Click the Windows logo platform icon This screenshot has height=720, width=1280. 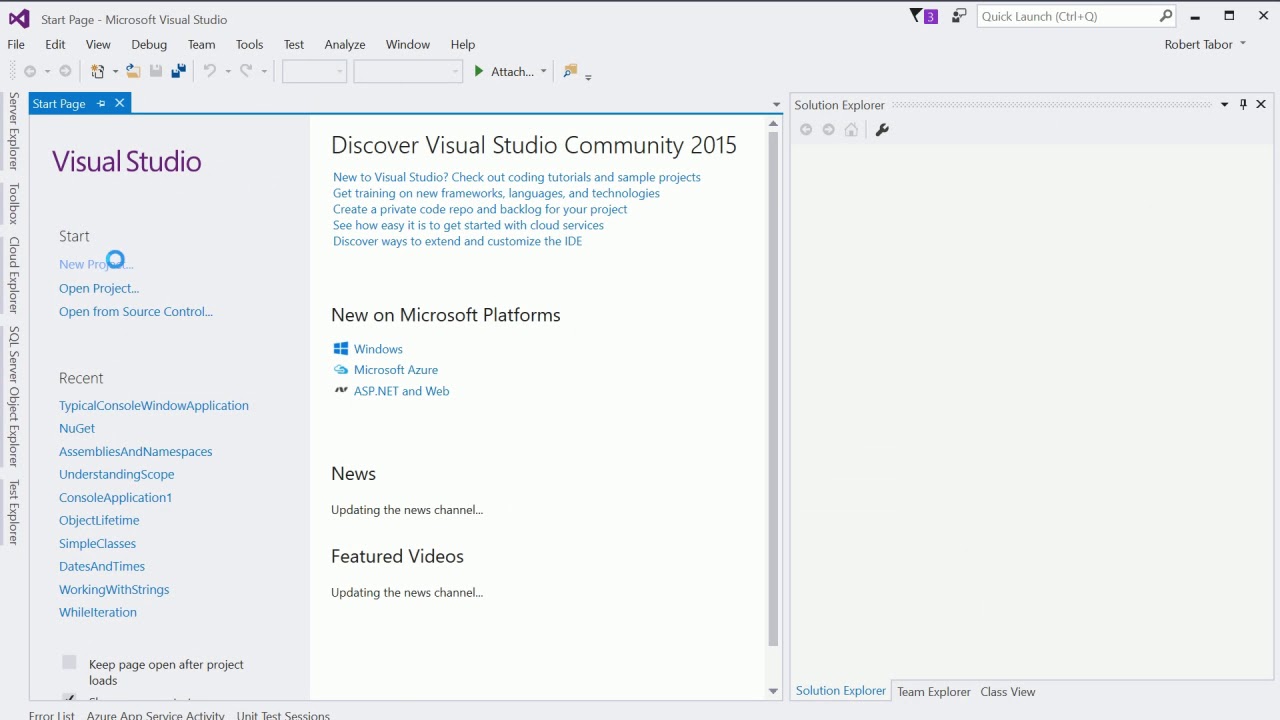341,349
